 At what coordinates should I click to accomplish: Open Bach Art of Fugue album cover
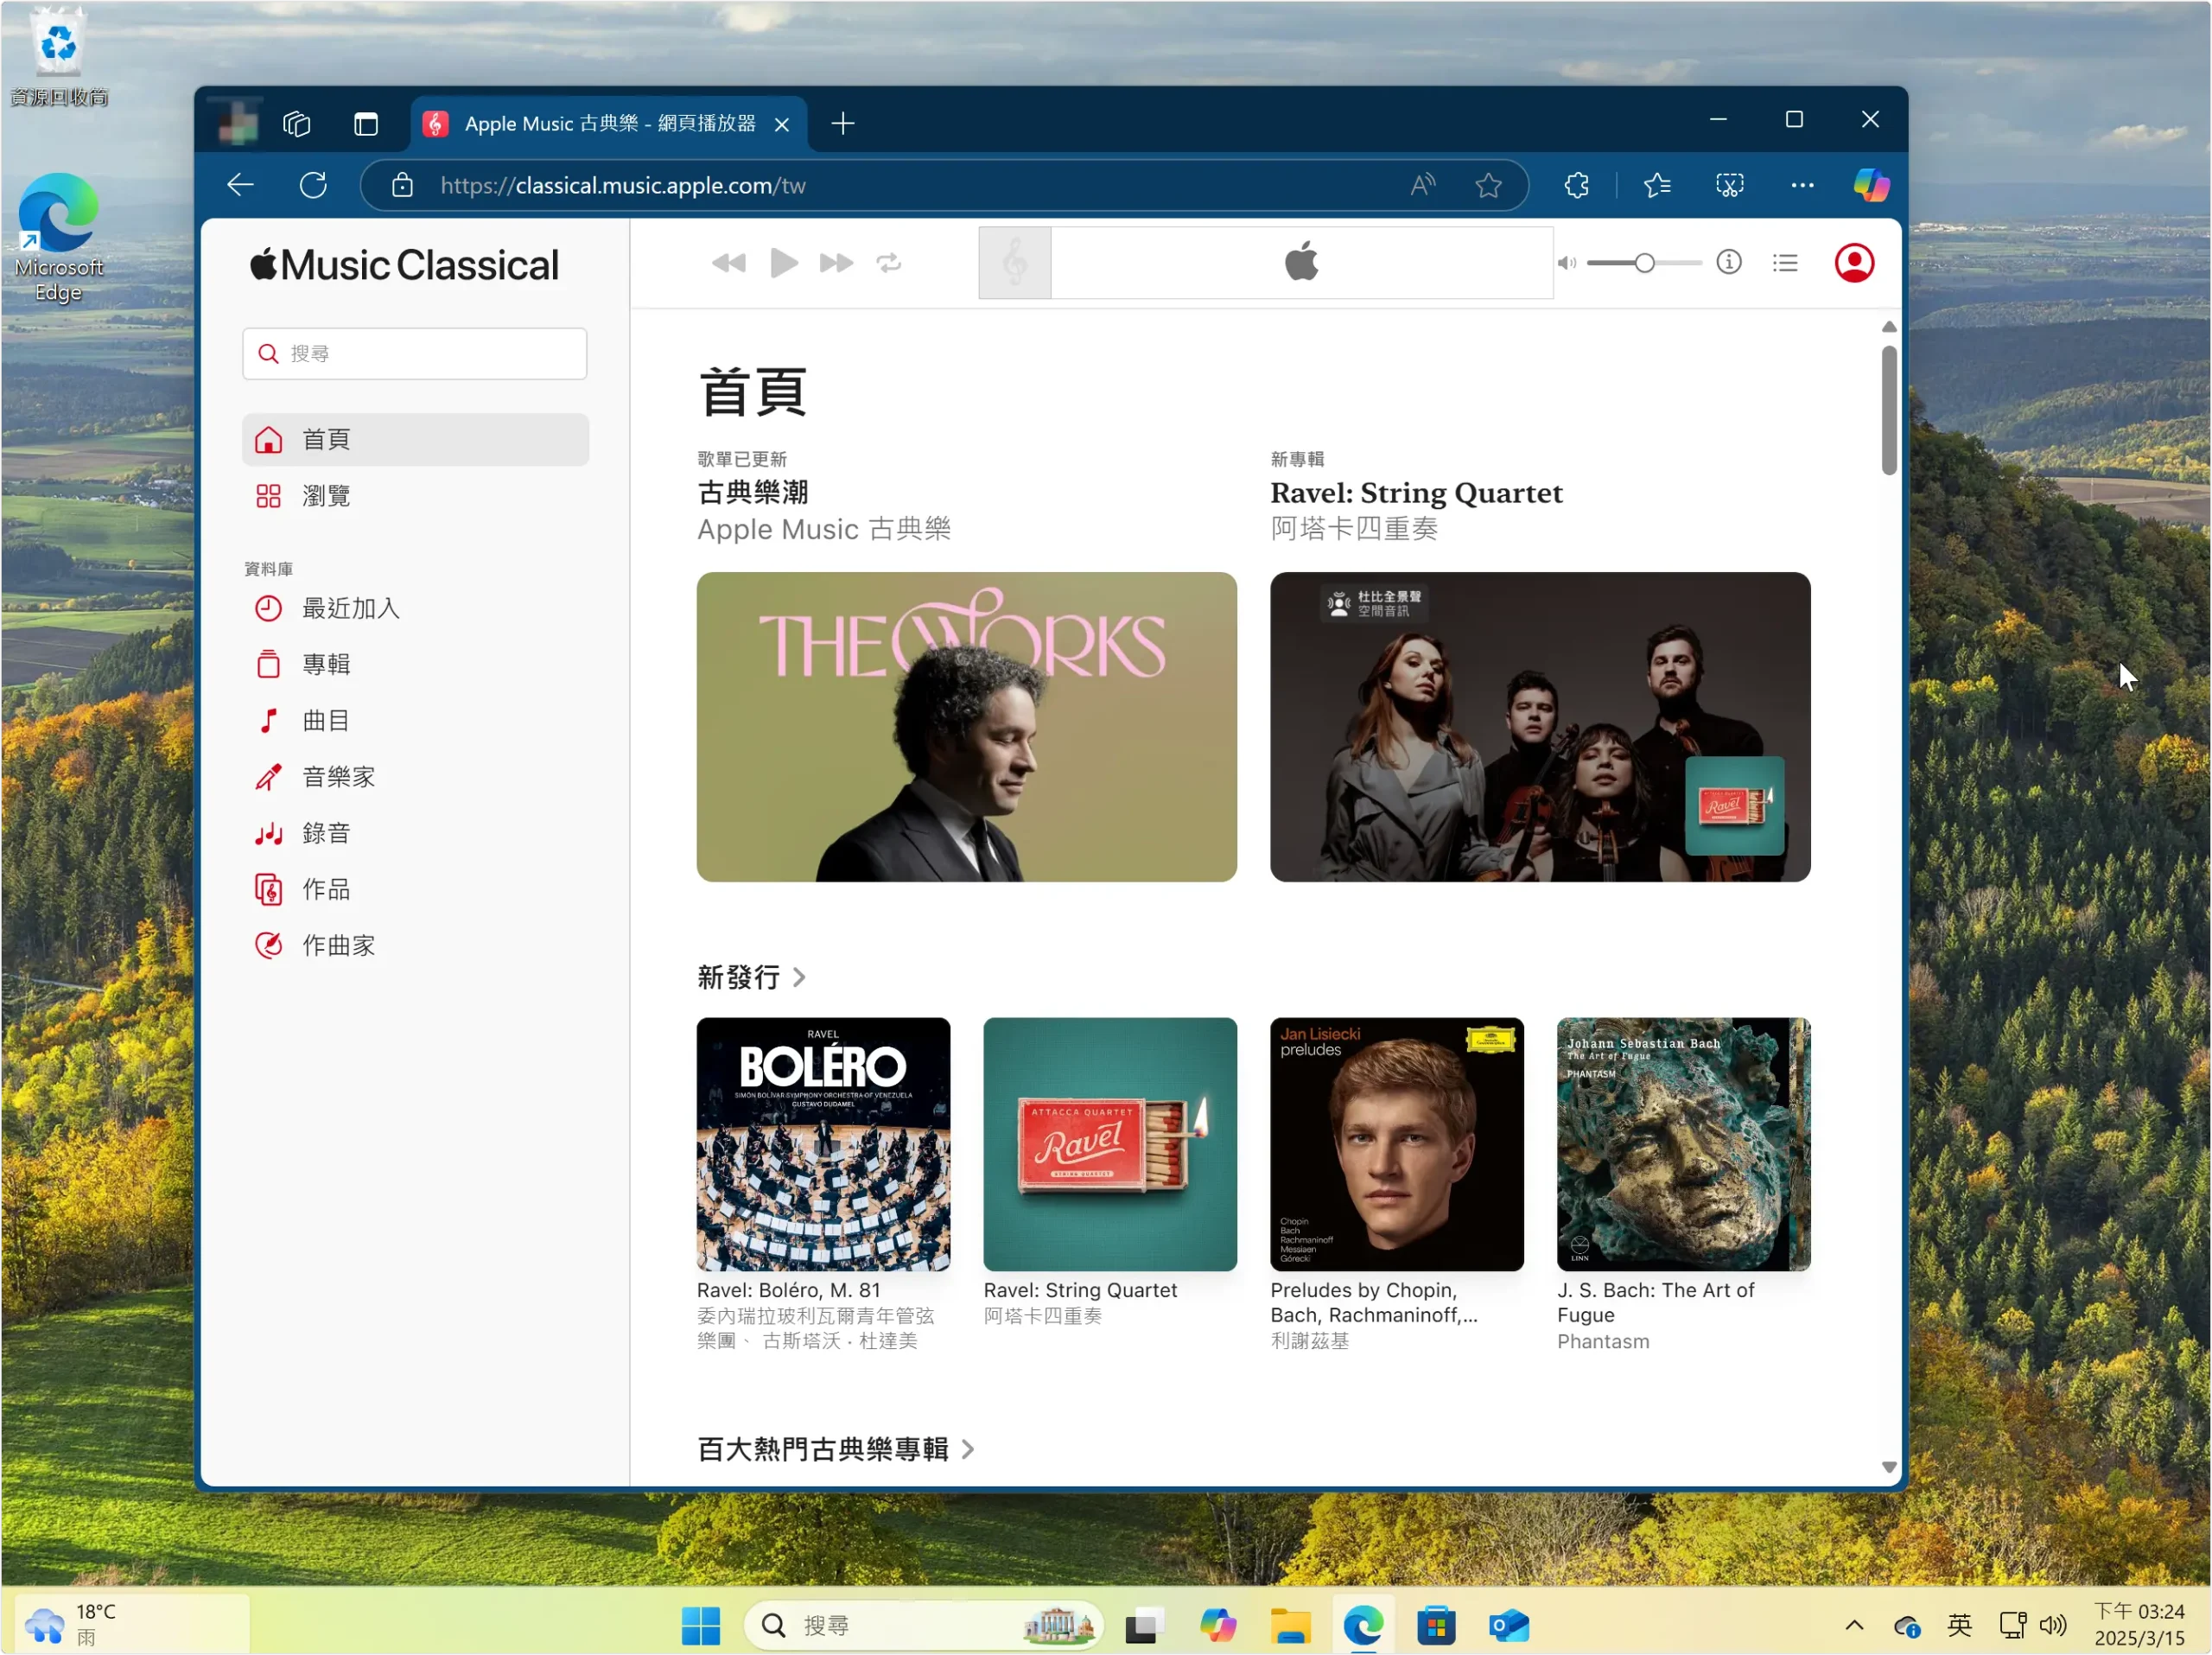1683,1144
